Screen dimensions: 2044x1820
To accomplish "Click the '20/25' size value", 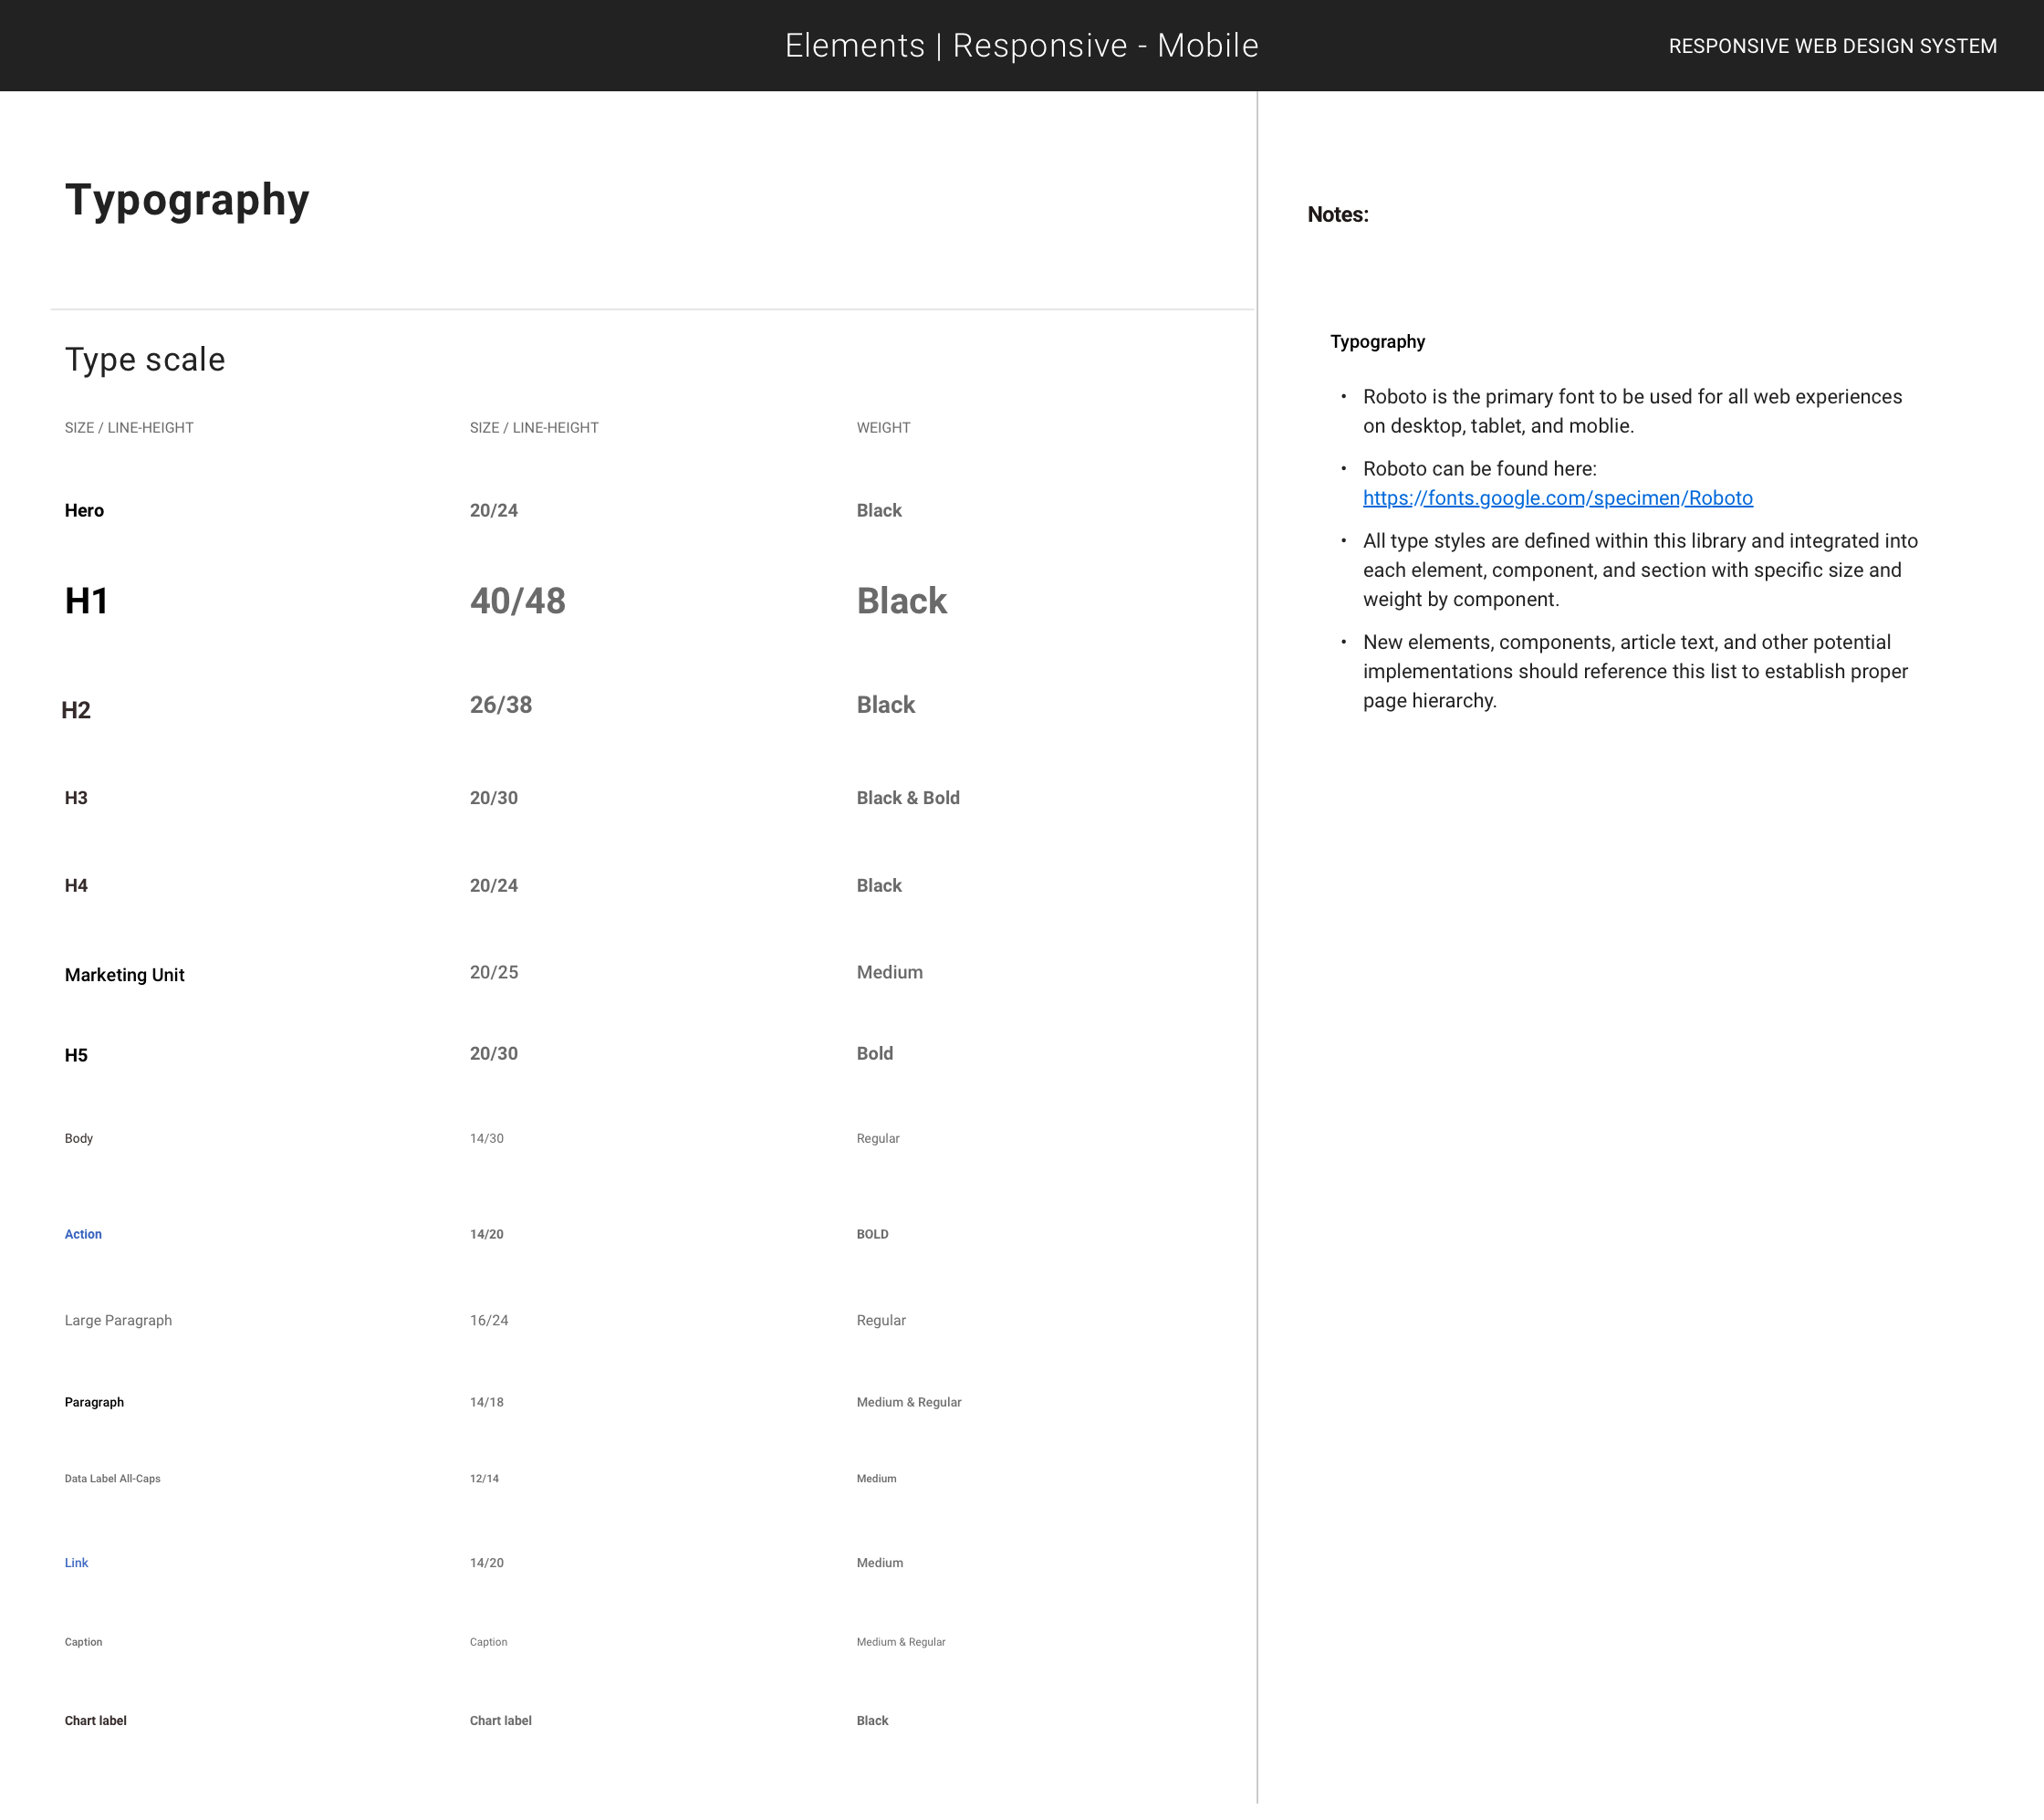I will [493, 973].
